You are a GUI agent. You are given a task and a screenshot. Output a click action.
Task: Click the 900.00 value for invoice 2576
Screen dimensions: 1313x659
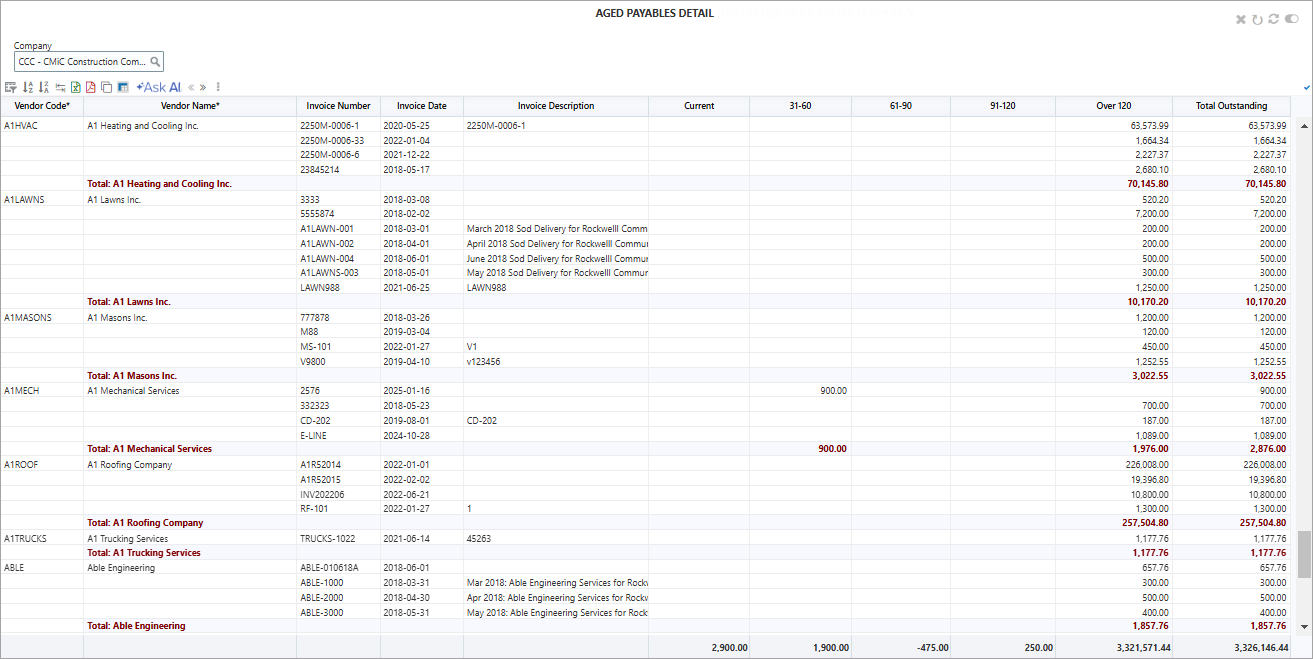833,391
